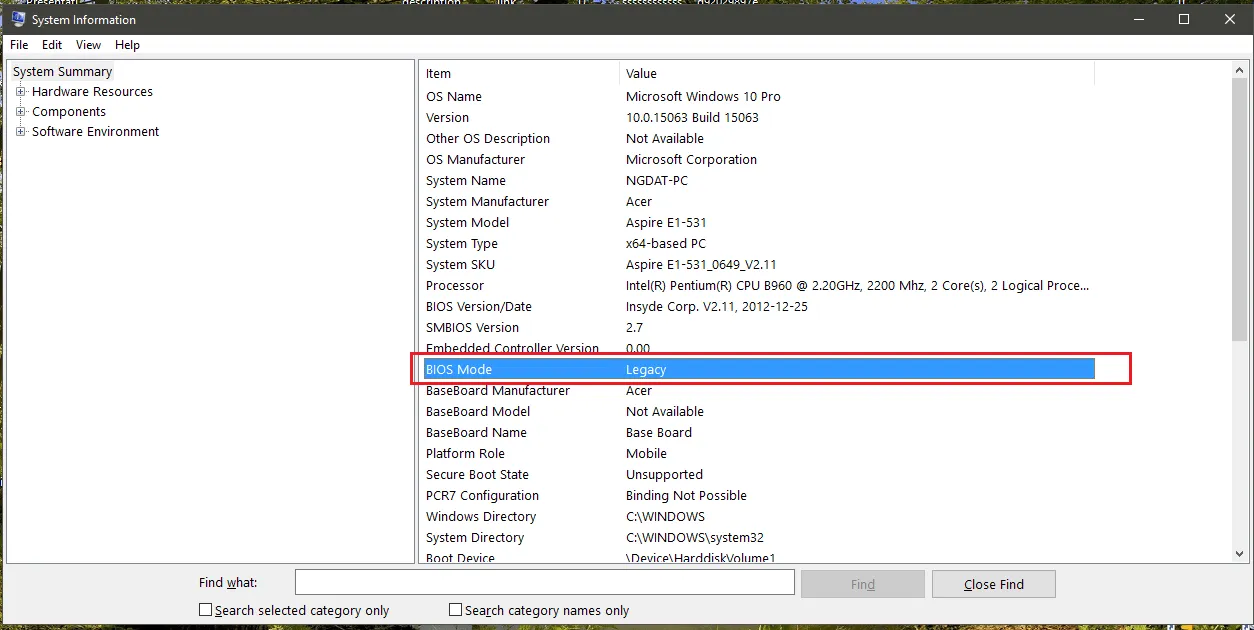Open the Edit menu

[x=51, y=44]
